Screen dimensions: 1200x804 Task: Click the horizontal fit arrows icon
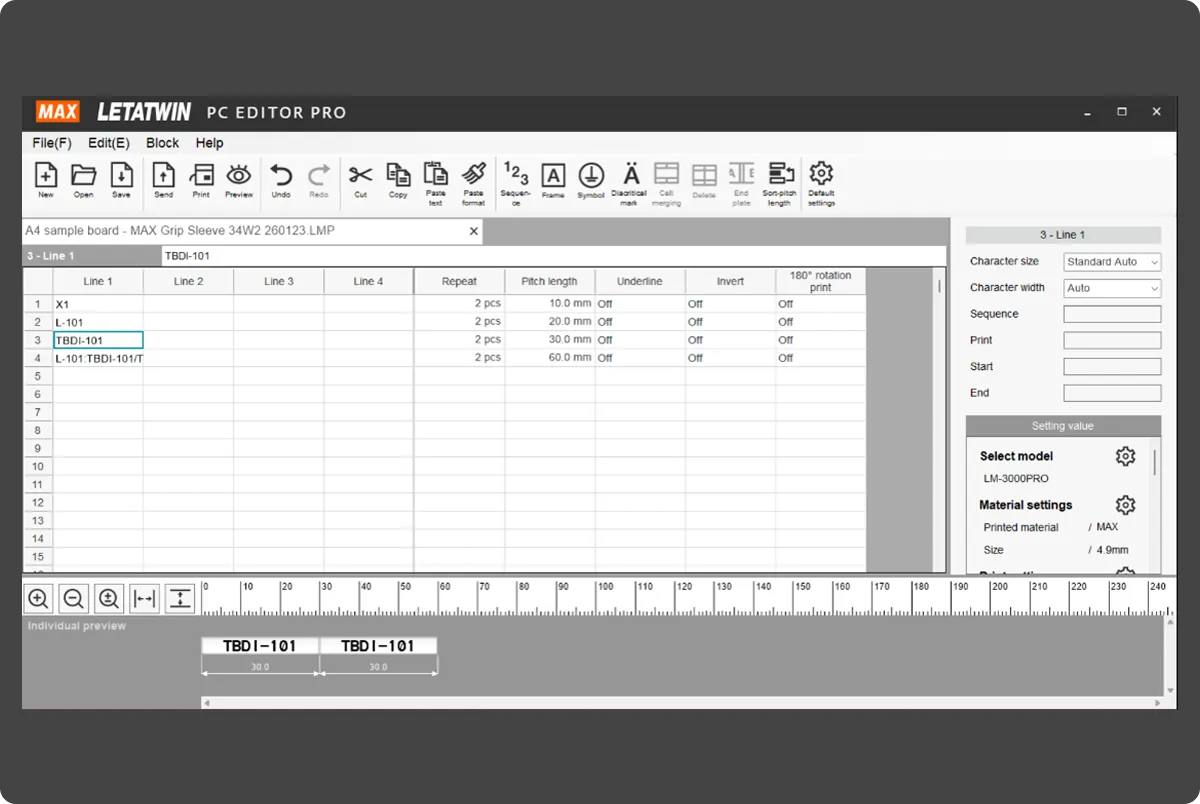(x=144, y=599)
